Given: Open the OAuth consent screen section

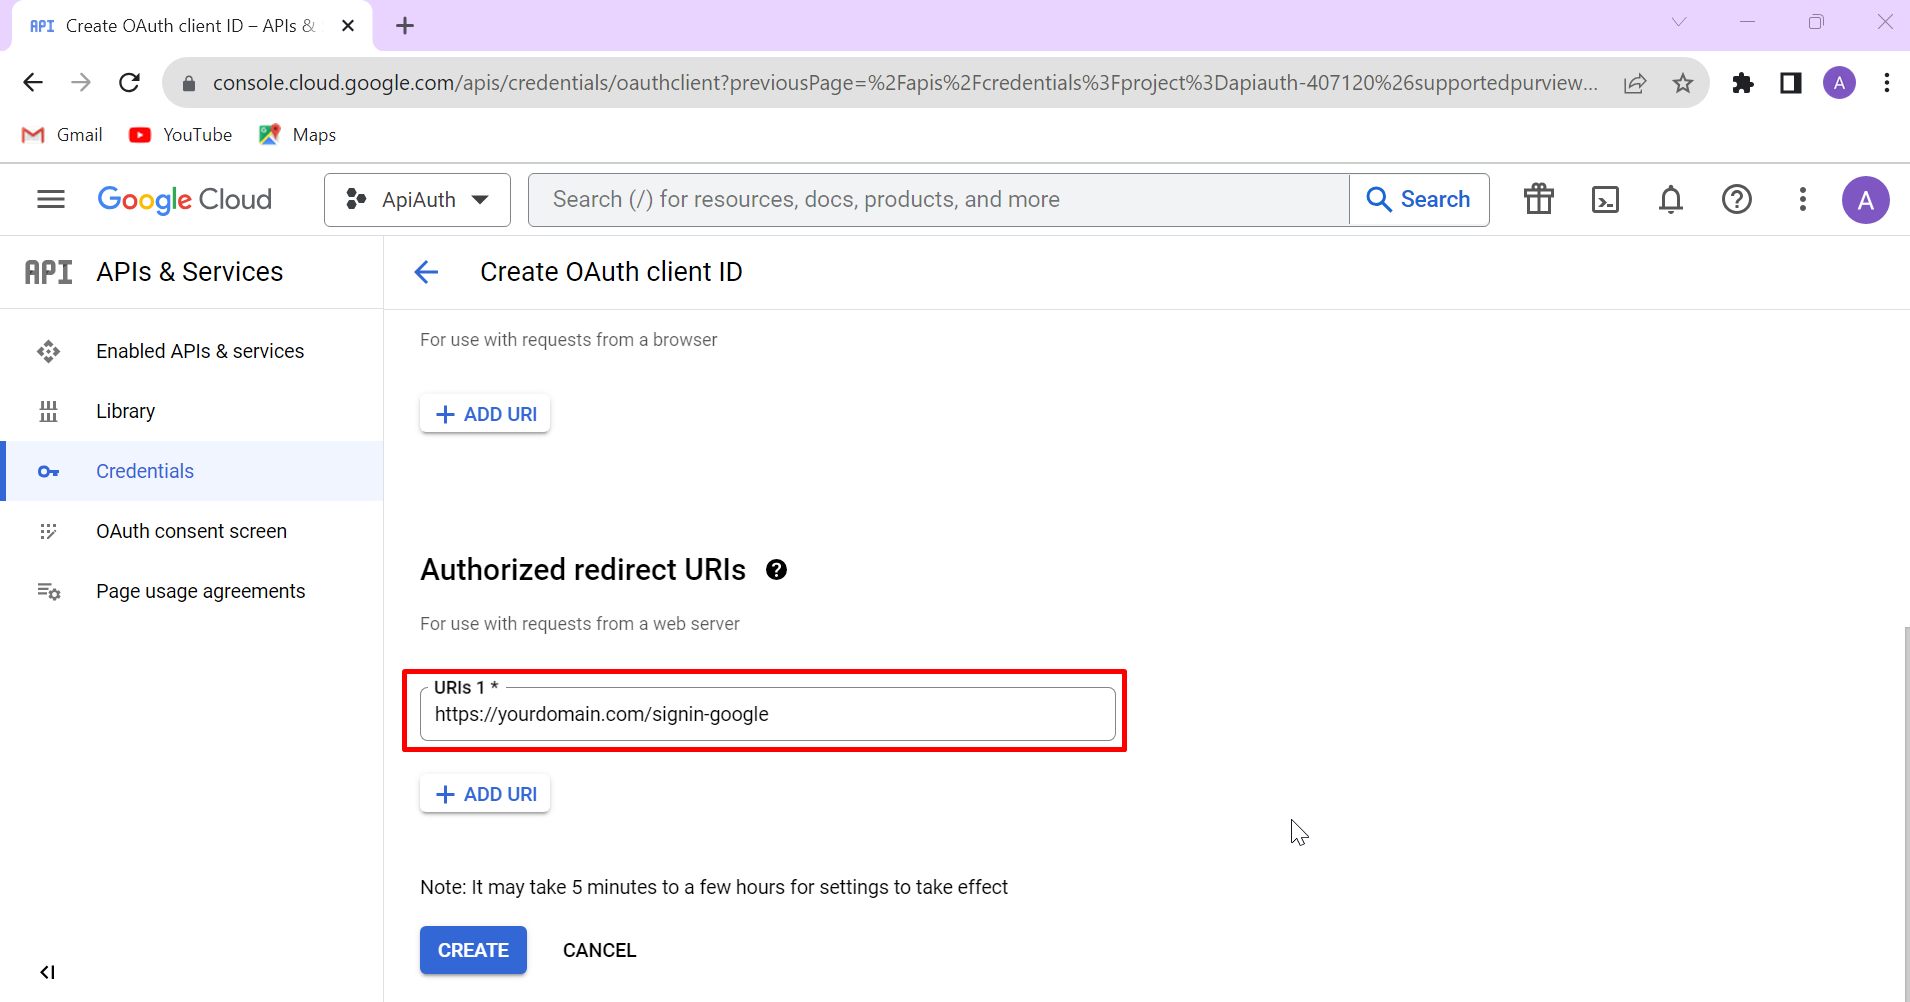Looking at the screenshot, I should pyautogui.click(x=191, y=530).
